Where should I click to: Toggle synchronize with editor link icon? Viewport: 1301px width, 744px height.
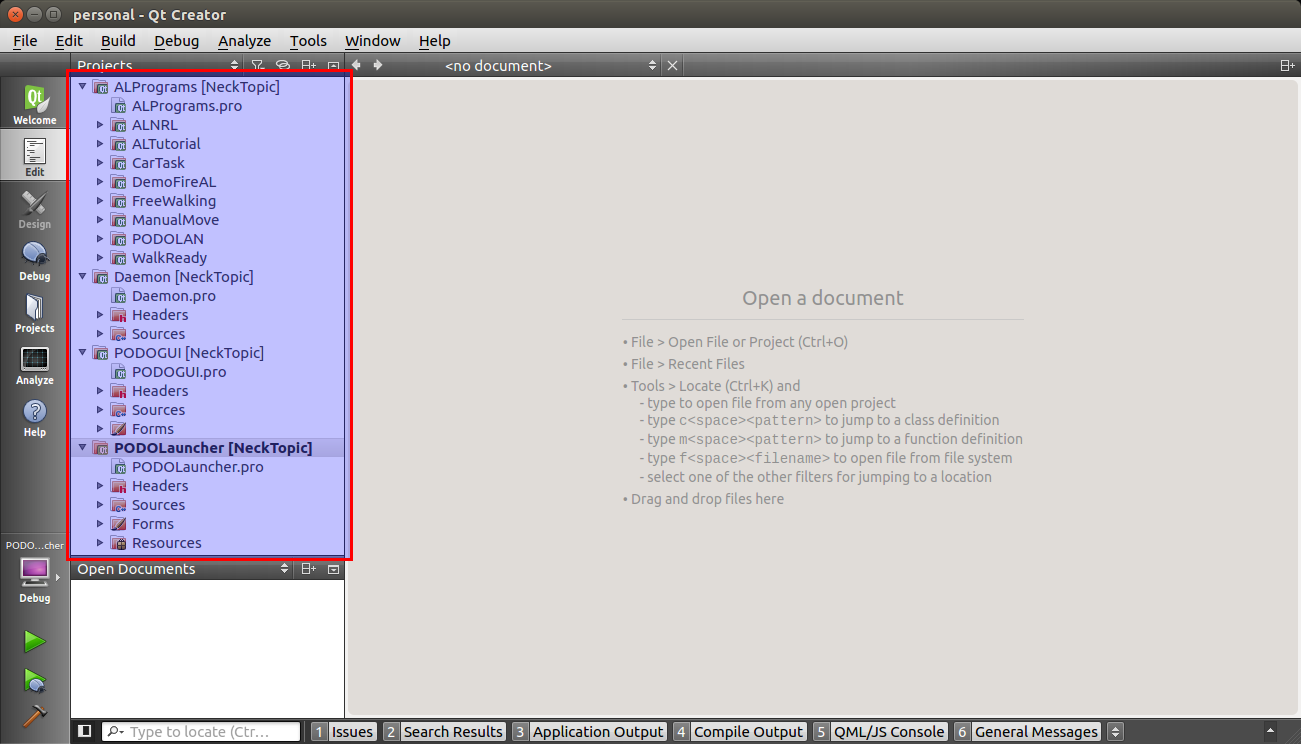283,66
